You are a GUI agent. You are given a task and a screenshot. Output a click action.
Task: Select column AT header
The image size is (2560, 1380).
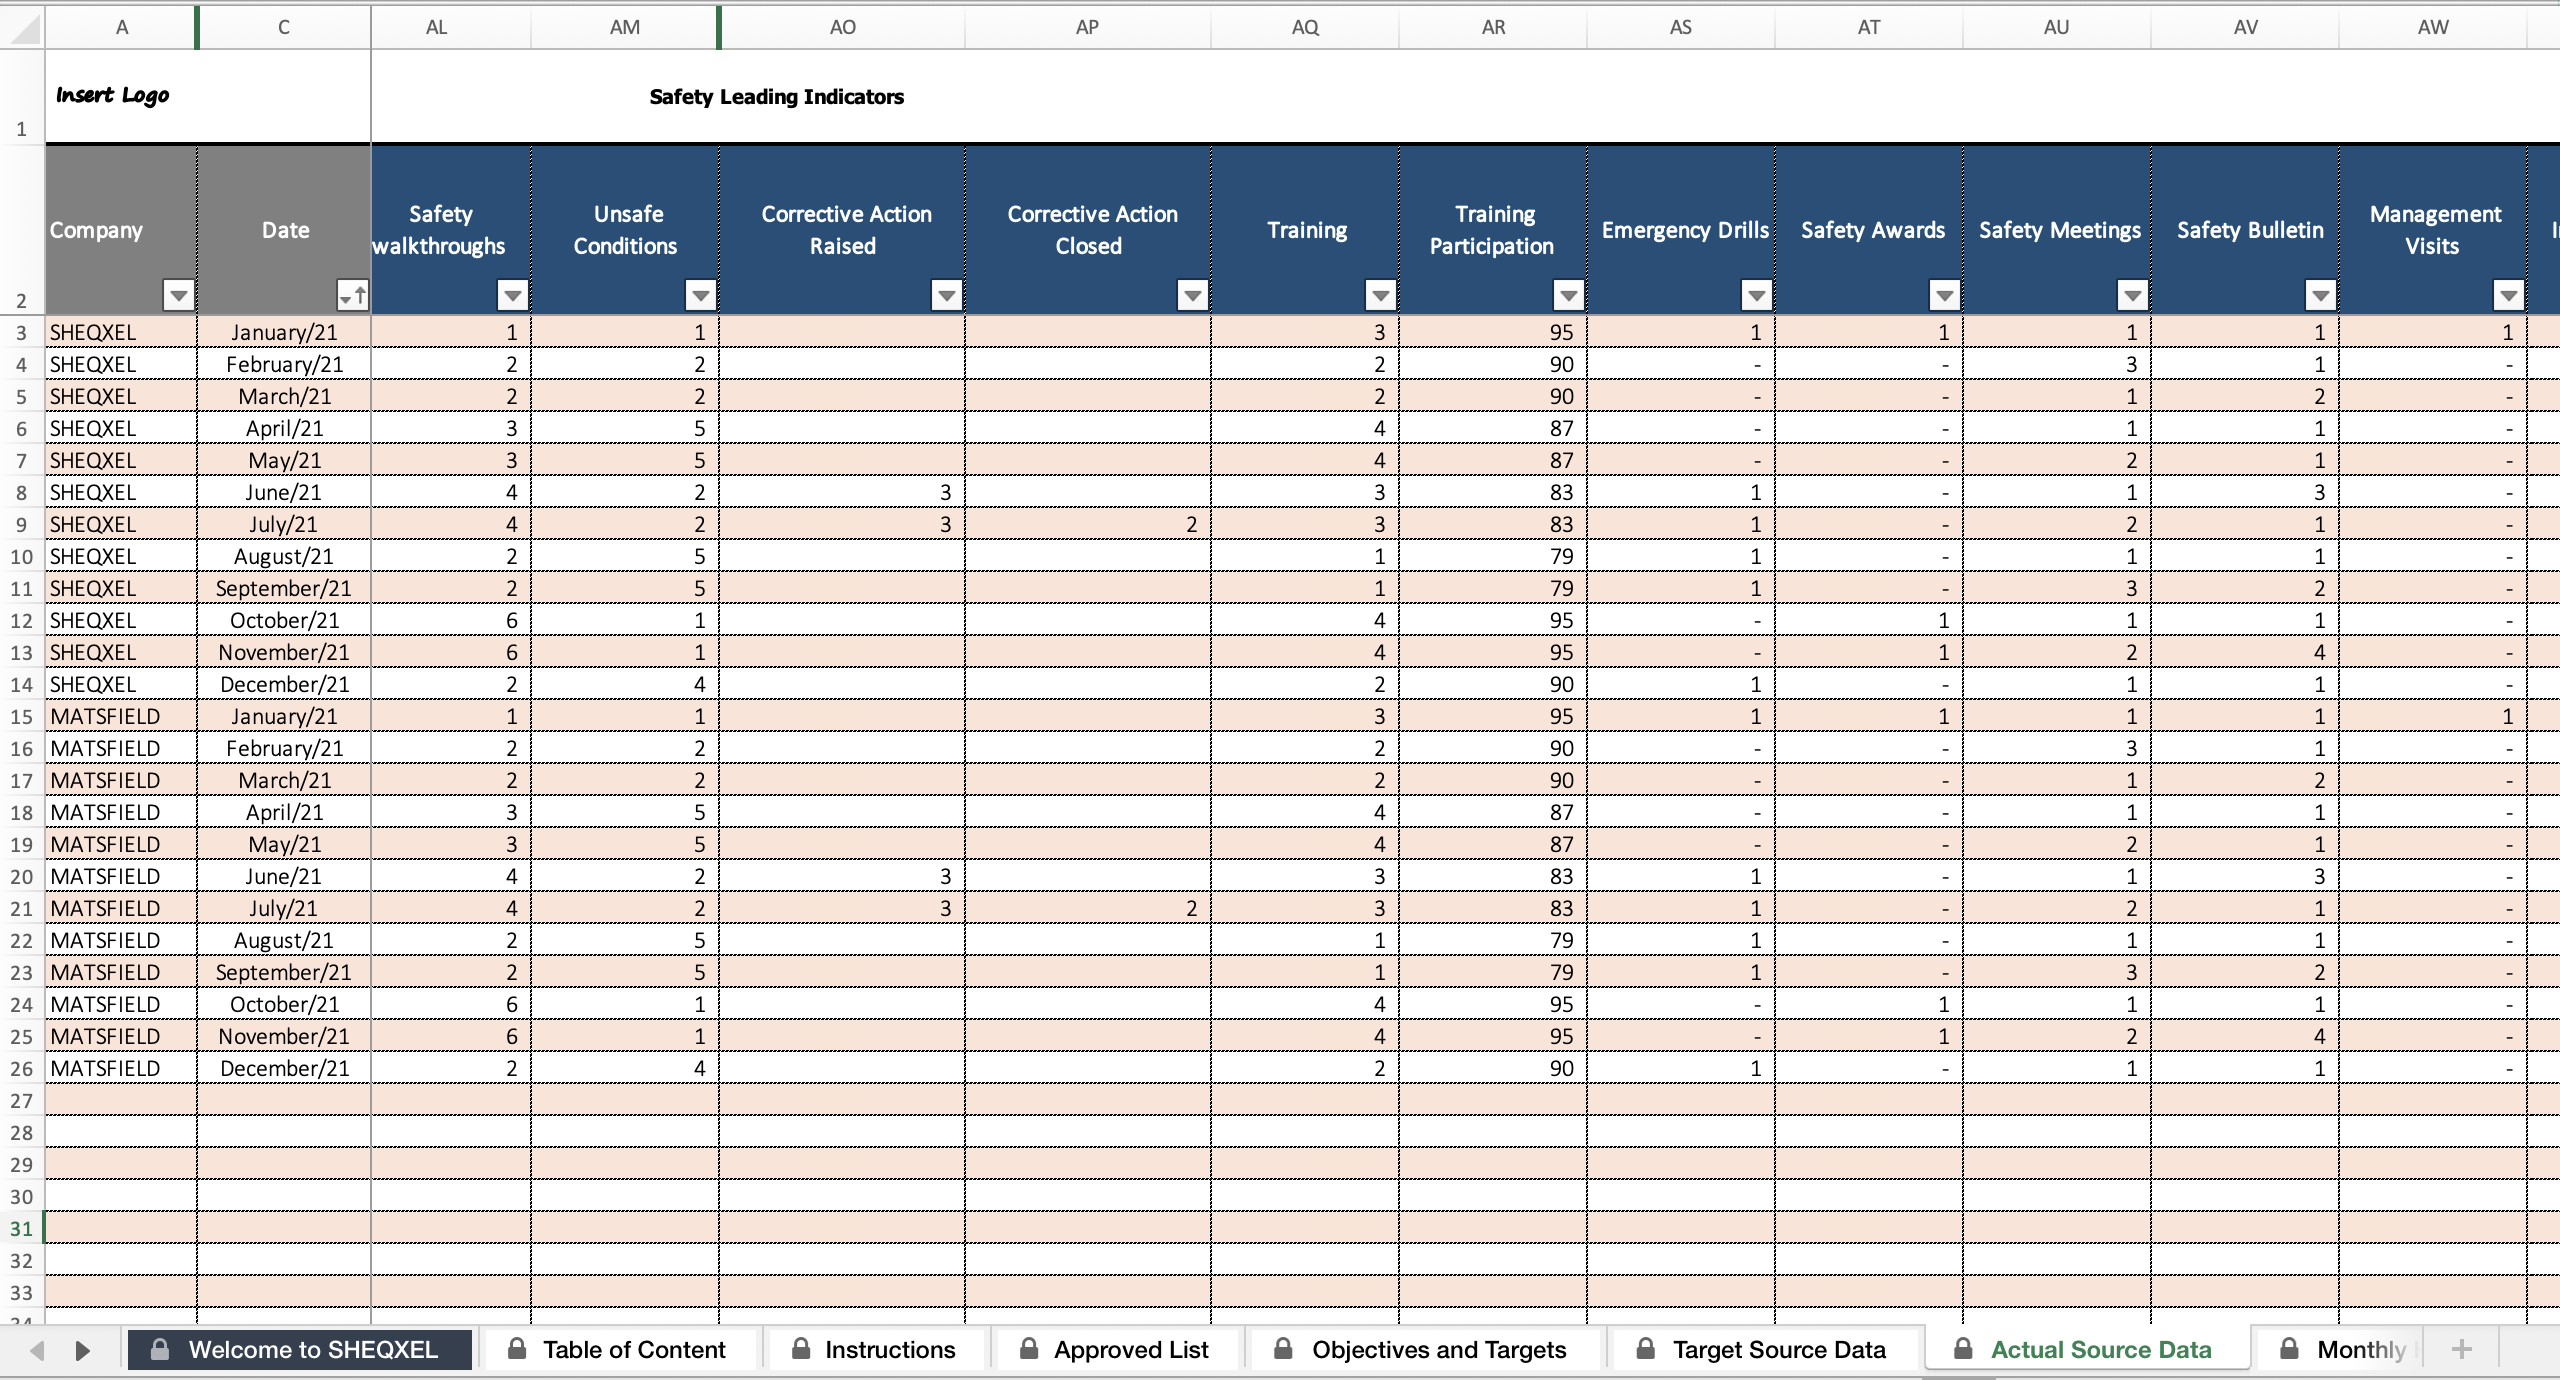click(x=1869, y=27)
